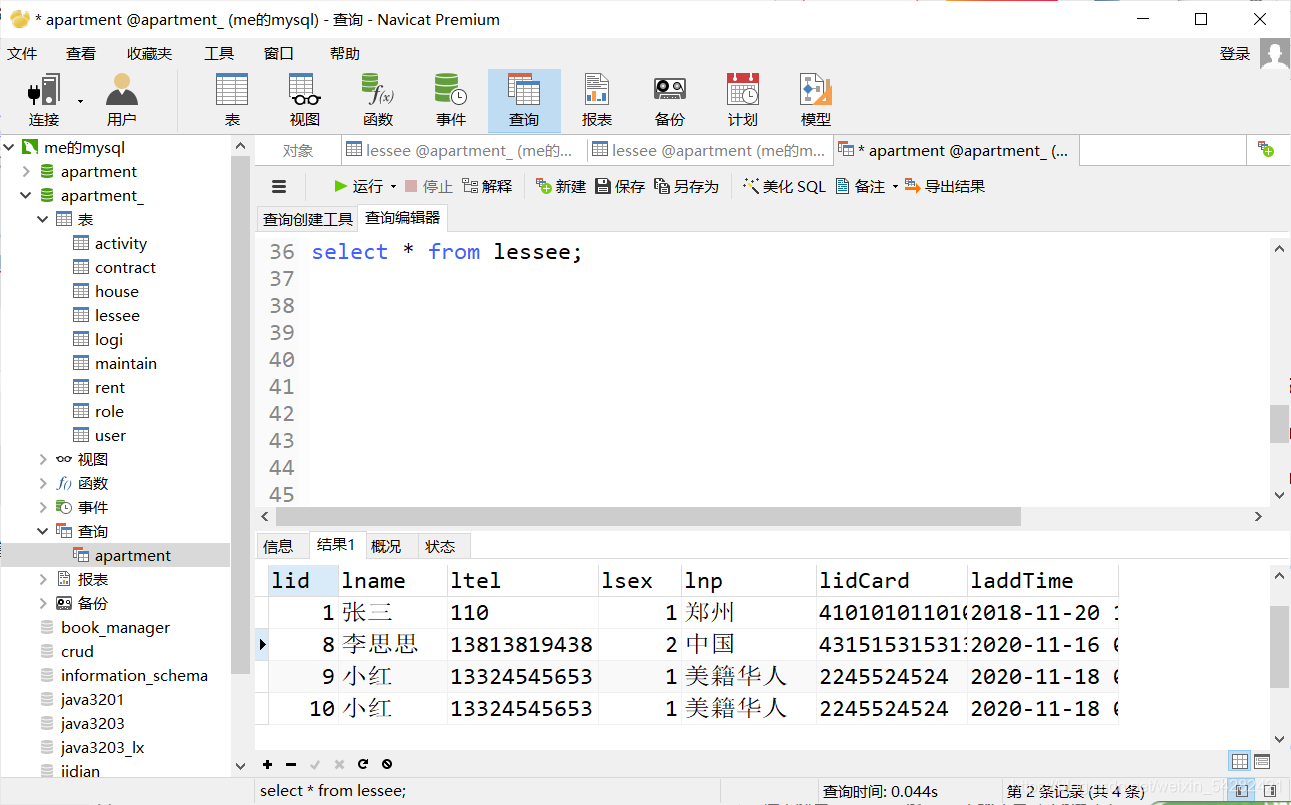
Task: Switch to the 查询创建工具 tab
Action: pos(307,218)
